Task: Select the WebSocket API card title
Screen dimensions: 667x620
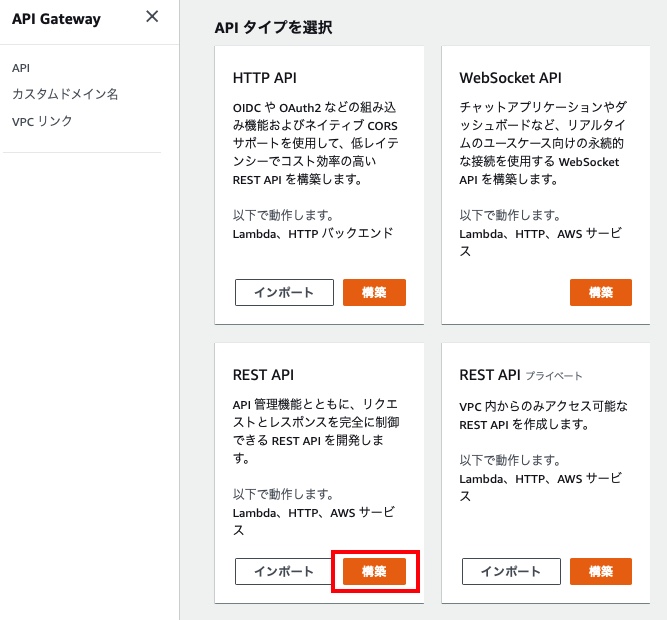Action: click(x=510, y=78)
